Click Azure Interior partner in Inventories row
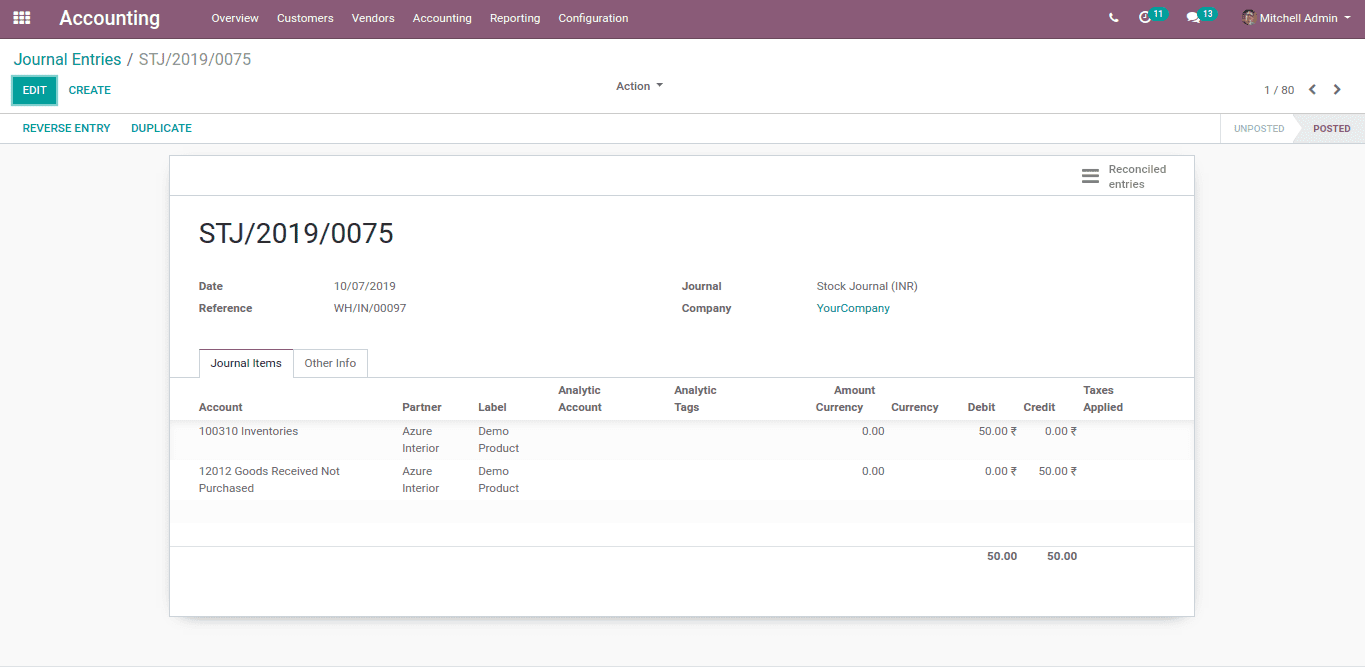Screen dimensions: 1365x667 point(421,440)
